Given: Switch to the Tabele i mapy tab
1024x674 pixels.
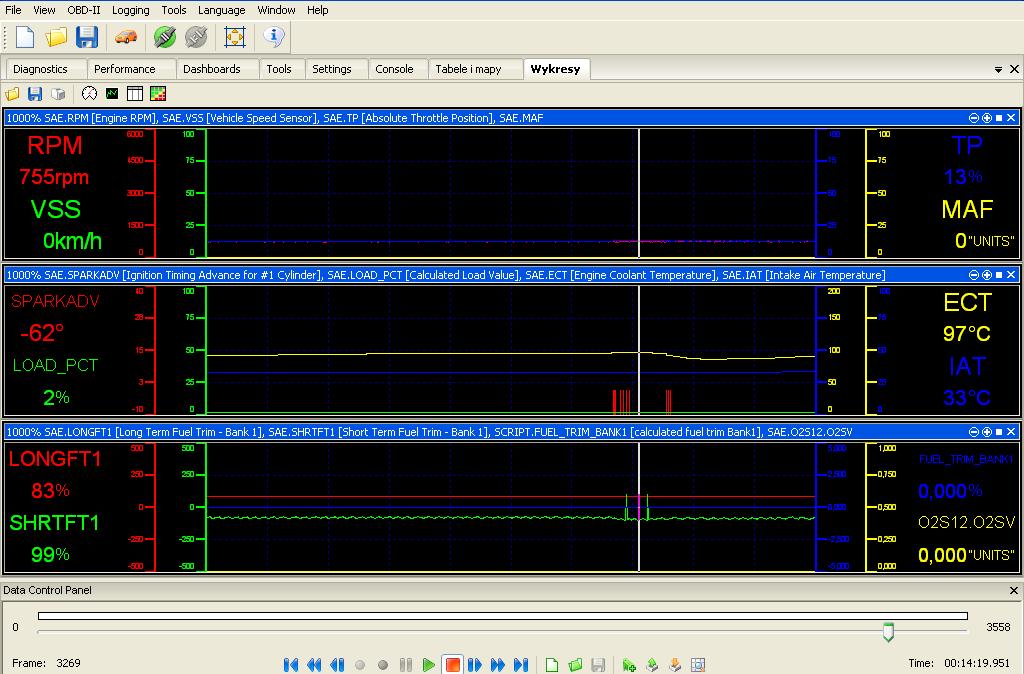Looking at the screenshot, I should coord(468,69).
